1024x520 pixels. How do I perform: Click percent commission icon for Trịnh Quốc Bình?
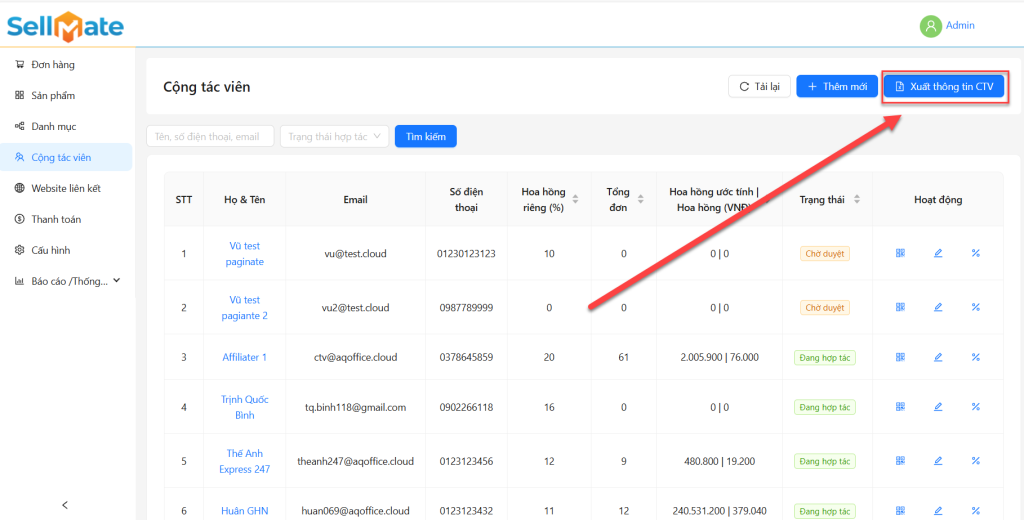(x=975, y=407)
